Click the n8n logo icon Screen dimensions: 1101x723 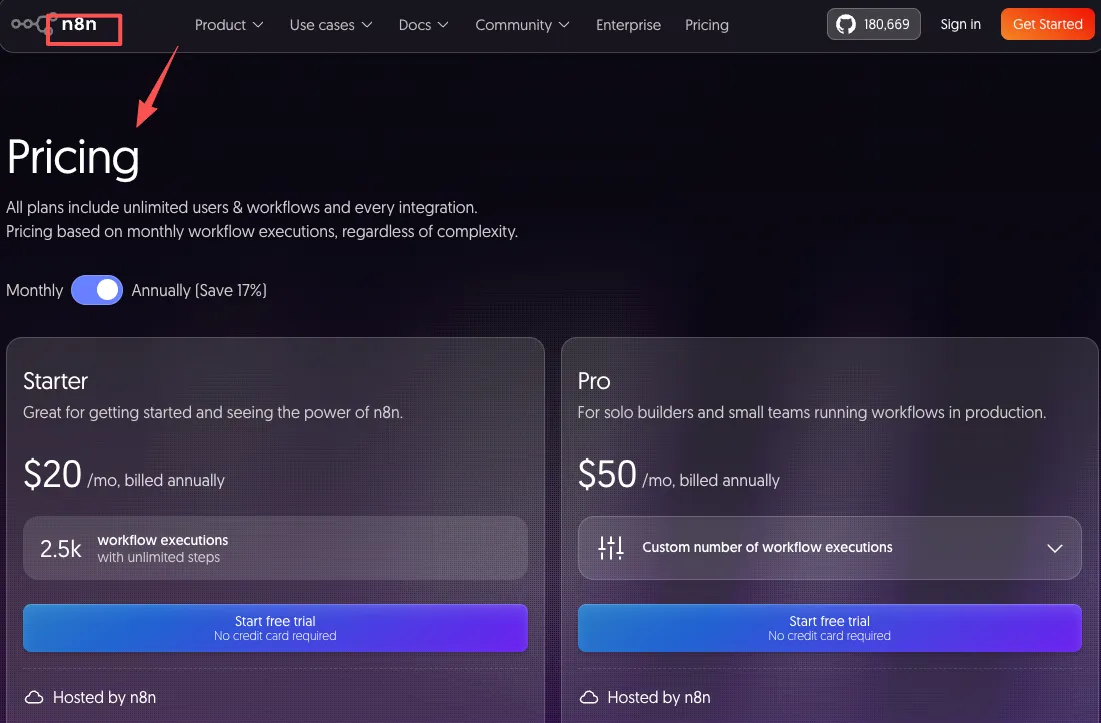[33, 24]
